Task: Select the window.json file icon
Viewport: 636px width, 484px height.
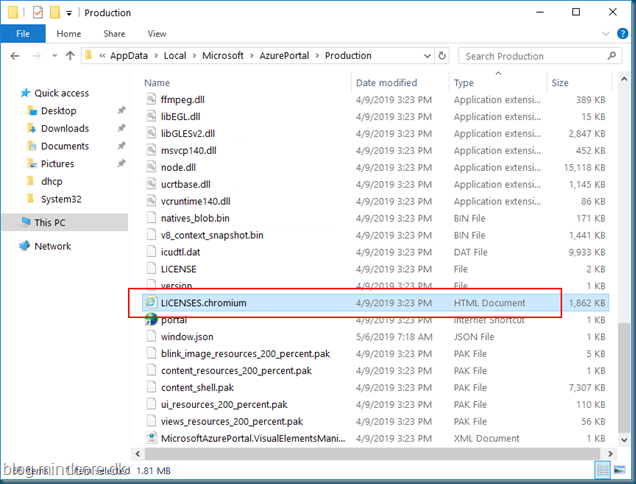Action: point(151,337)
